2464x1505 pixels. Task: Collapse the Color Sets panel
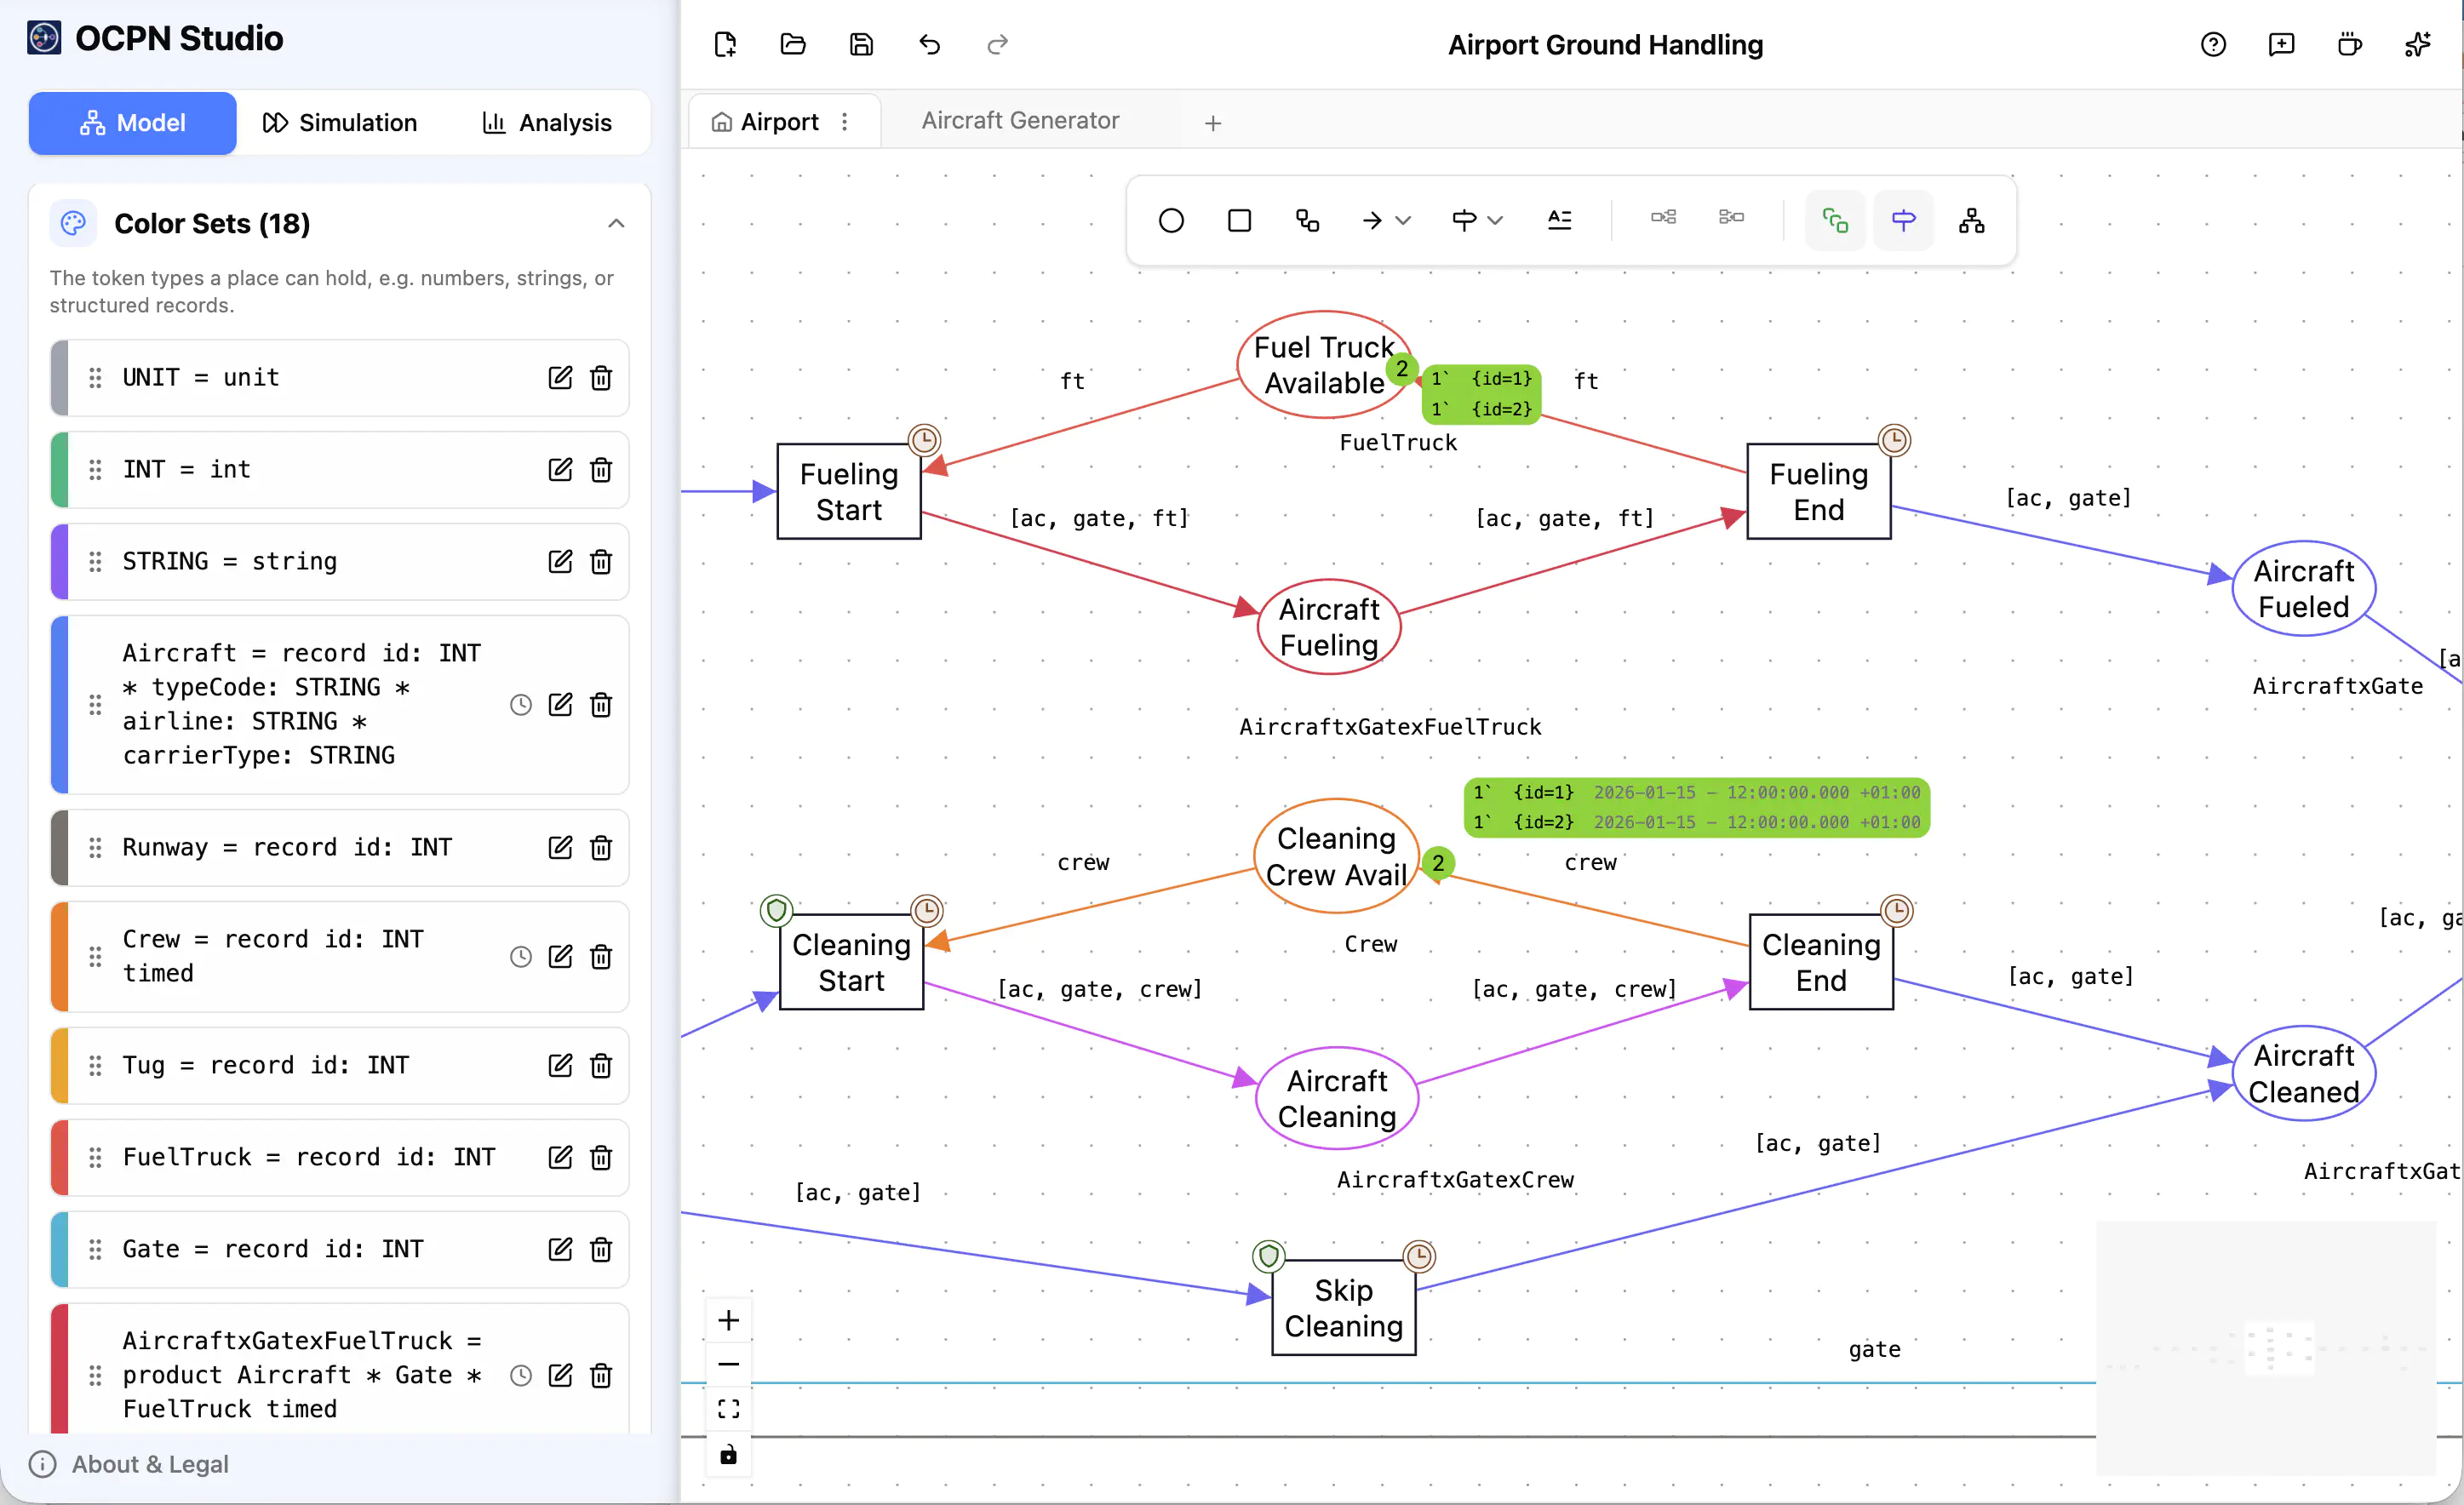[x=616, y=223]
